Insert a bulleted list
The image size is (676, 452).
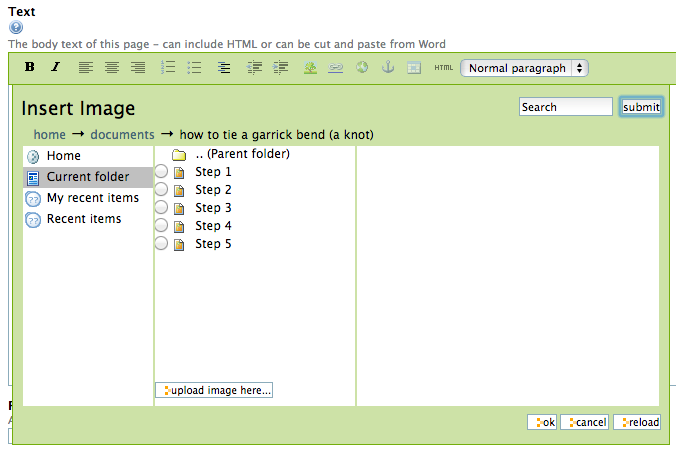pos(194,67)
